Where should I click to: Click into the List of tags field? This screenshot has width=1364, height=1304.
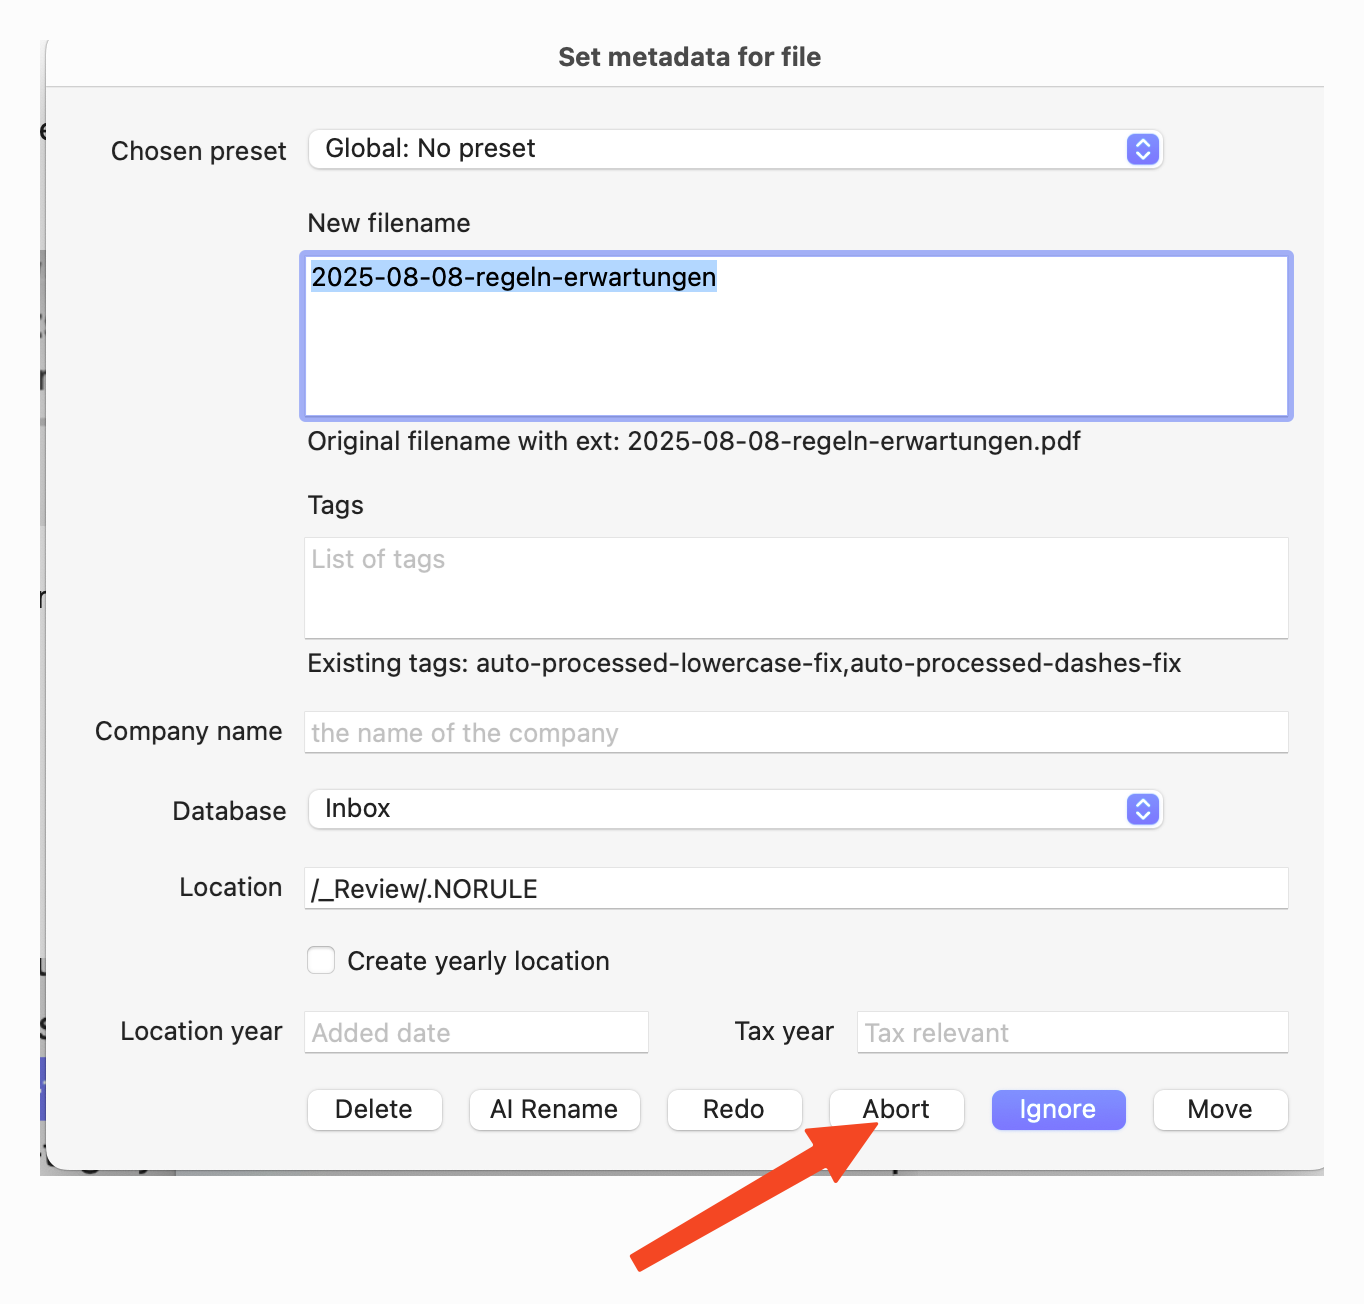coord(796,588)
